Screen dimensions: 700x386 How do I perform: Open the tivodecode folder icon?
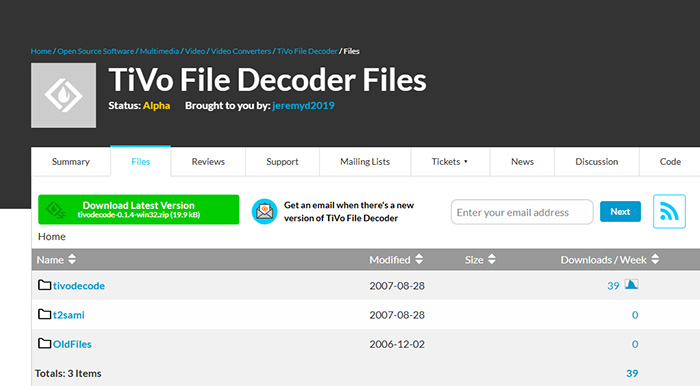44,285
